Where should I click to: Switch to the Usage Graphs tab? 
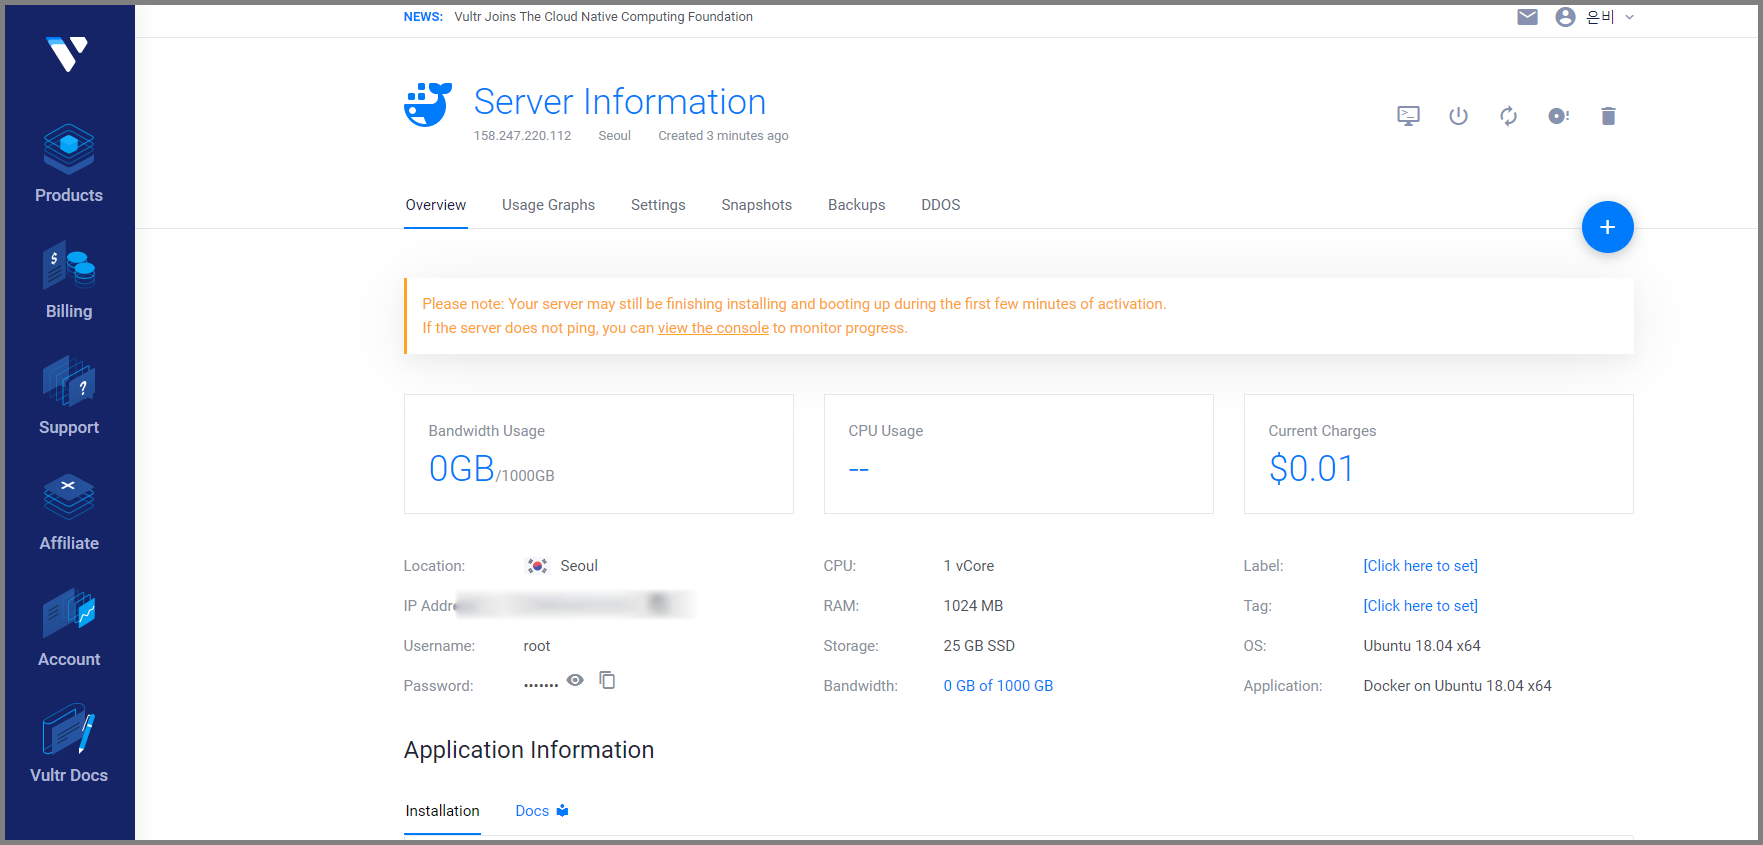548,205
